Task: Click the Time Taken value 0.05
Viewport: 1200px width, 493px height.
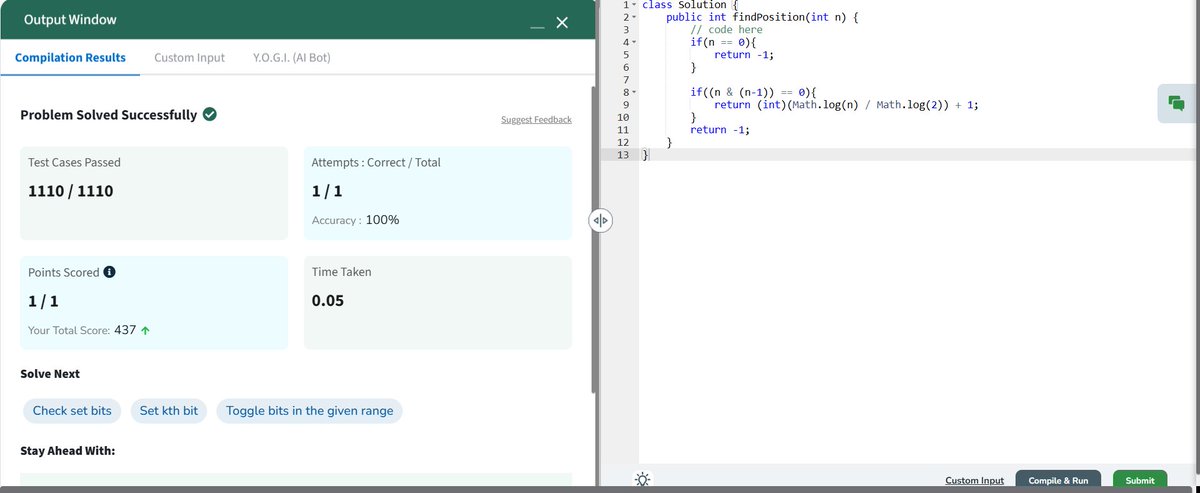Action: click(x=328, y=300)
